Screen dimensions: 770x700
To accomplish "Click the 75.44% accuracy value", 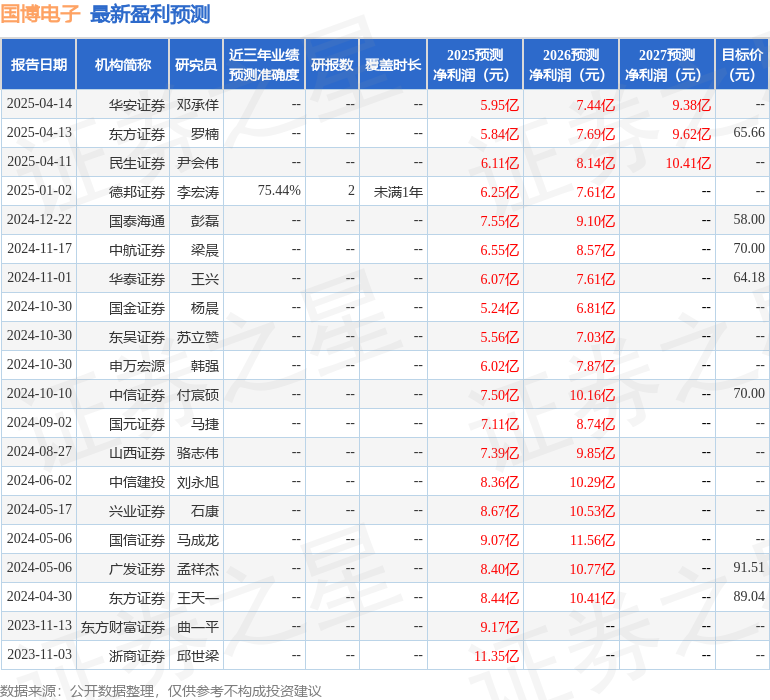I will [x=279, y=191].
